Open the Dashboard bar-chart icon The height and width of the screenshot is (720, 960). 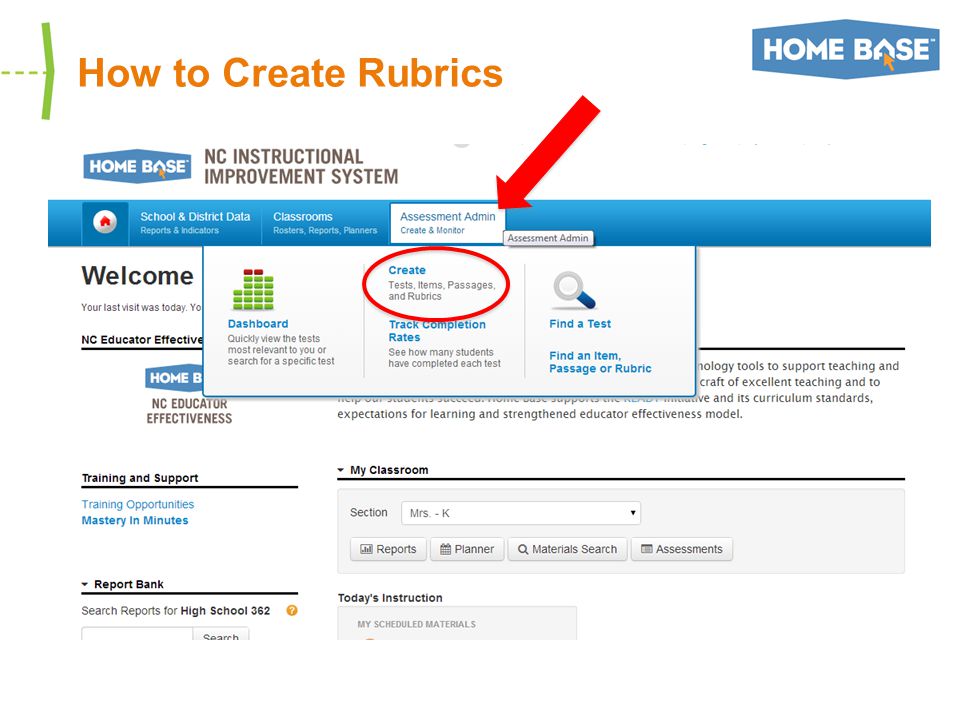point(253,290)
